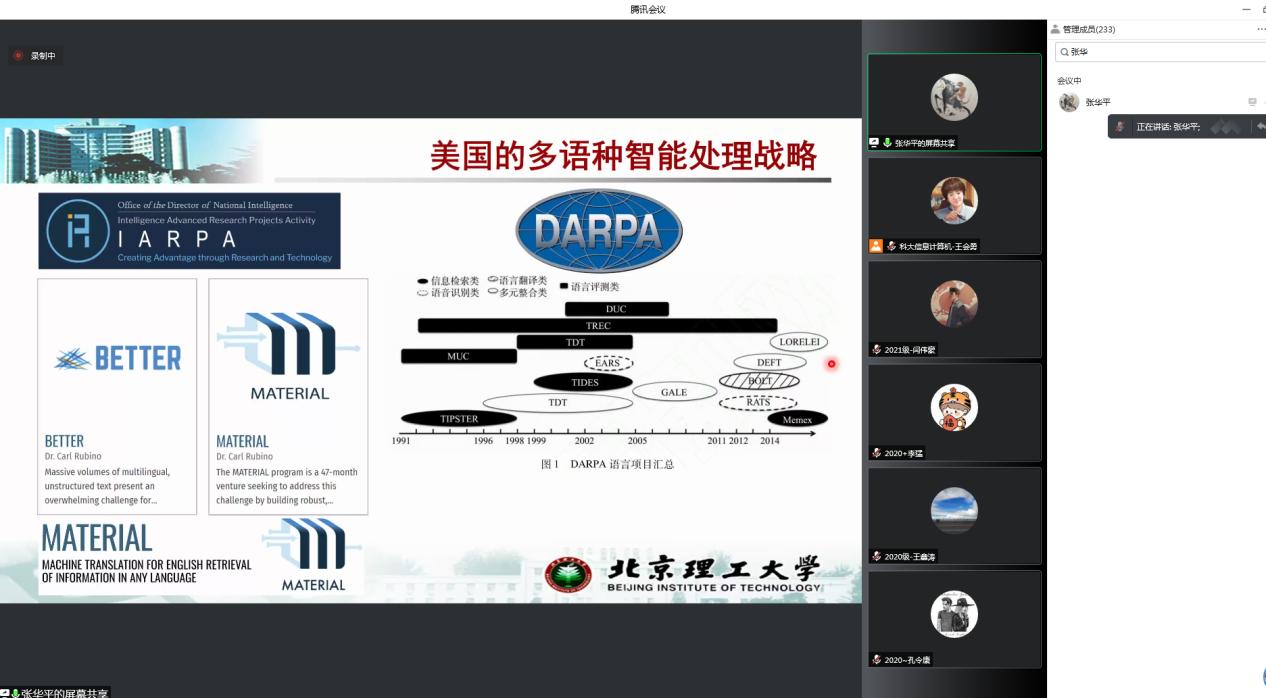The height and width of the screenshot is (698, 1266).
Task: Click the TIPSTER ellipse in the DARPA timeline
Action: pos(460,419)
